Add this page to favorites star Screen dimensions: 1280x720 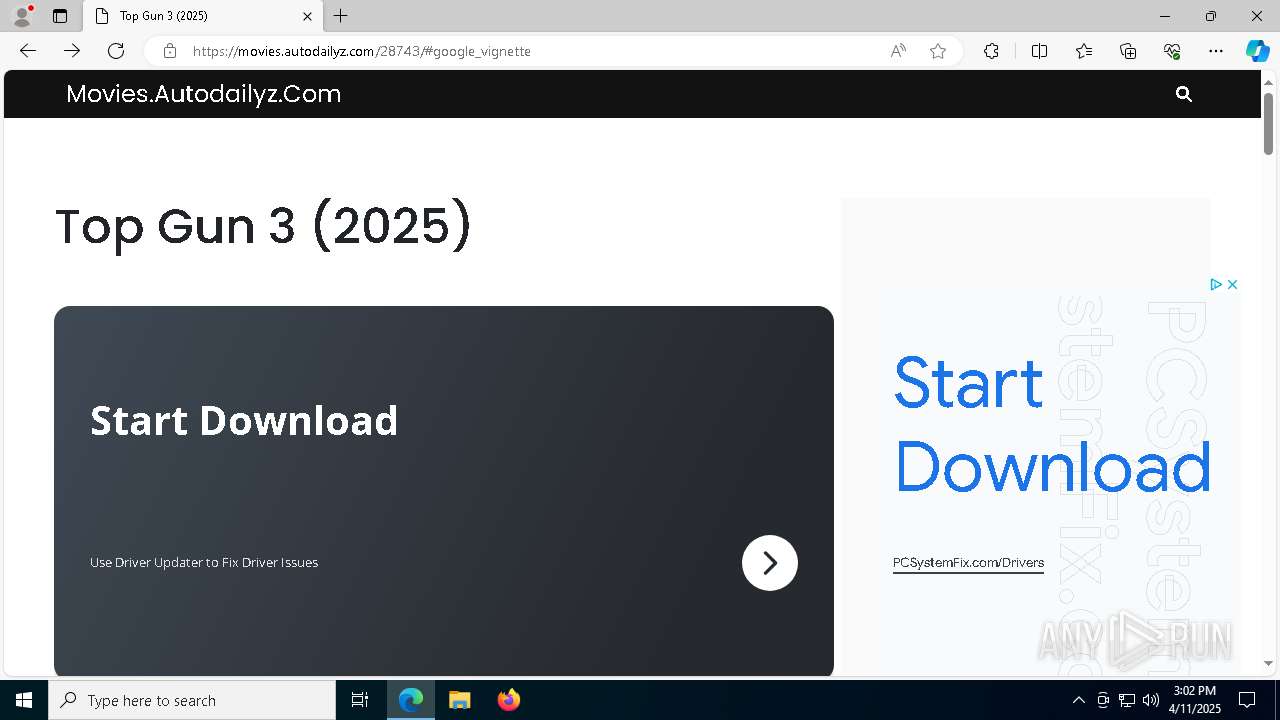(x=938, y=51)
